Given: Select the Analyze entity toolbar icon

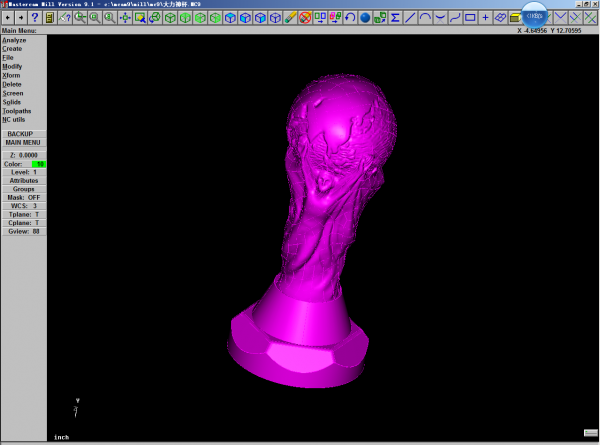Looking at the screenshot, I should coord(65,18).
